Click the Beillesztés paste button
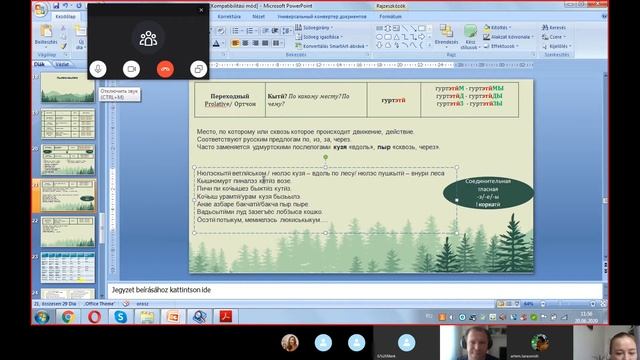 [46, 35]
